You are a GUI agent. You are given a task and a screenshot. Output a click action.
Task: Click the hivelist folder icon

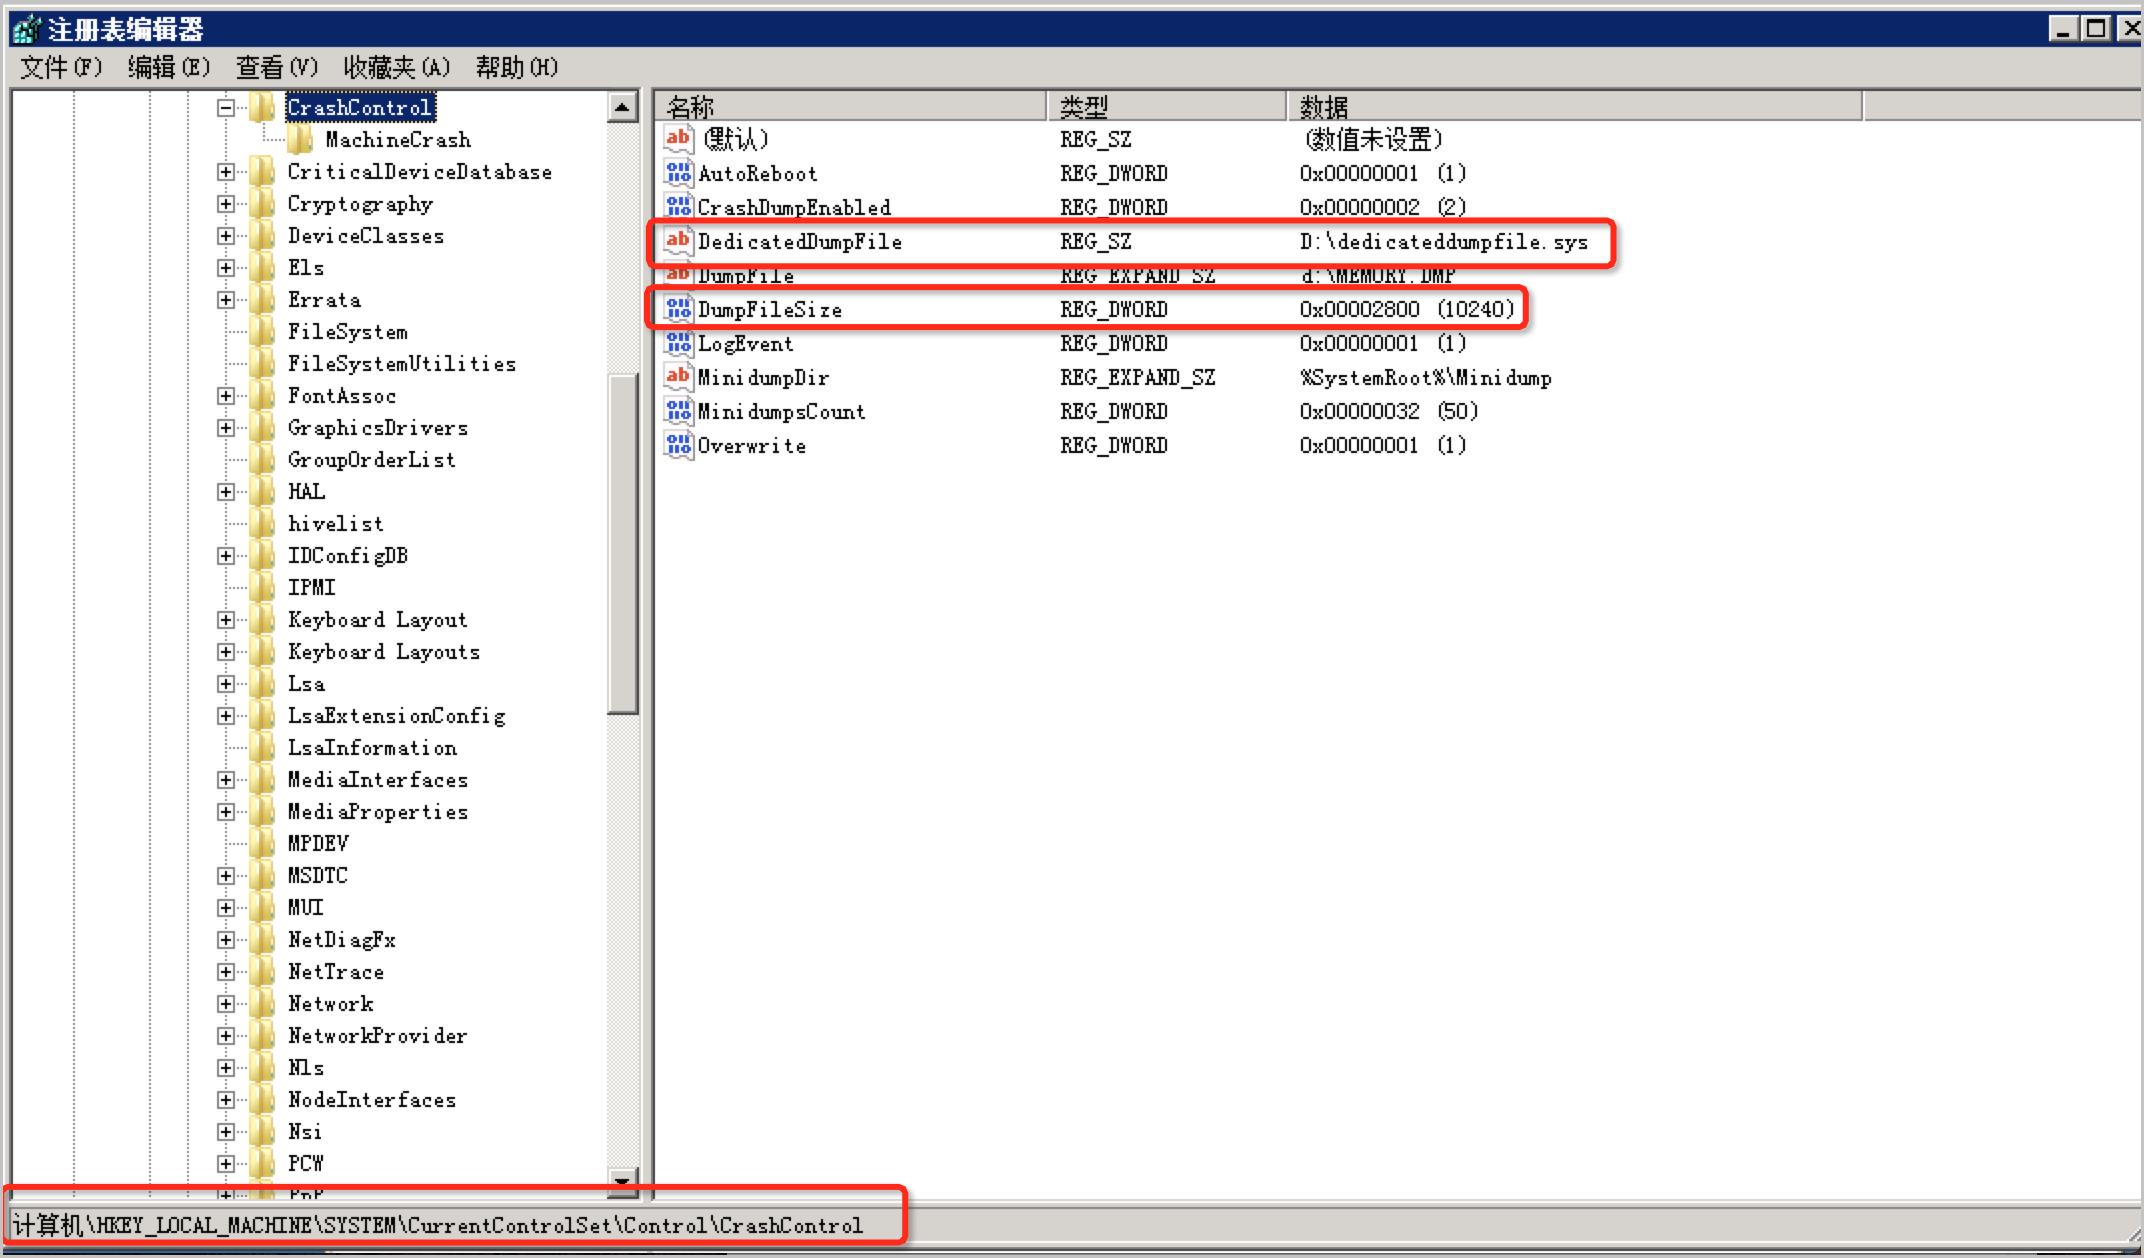[263, 523]
